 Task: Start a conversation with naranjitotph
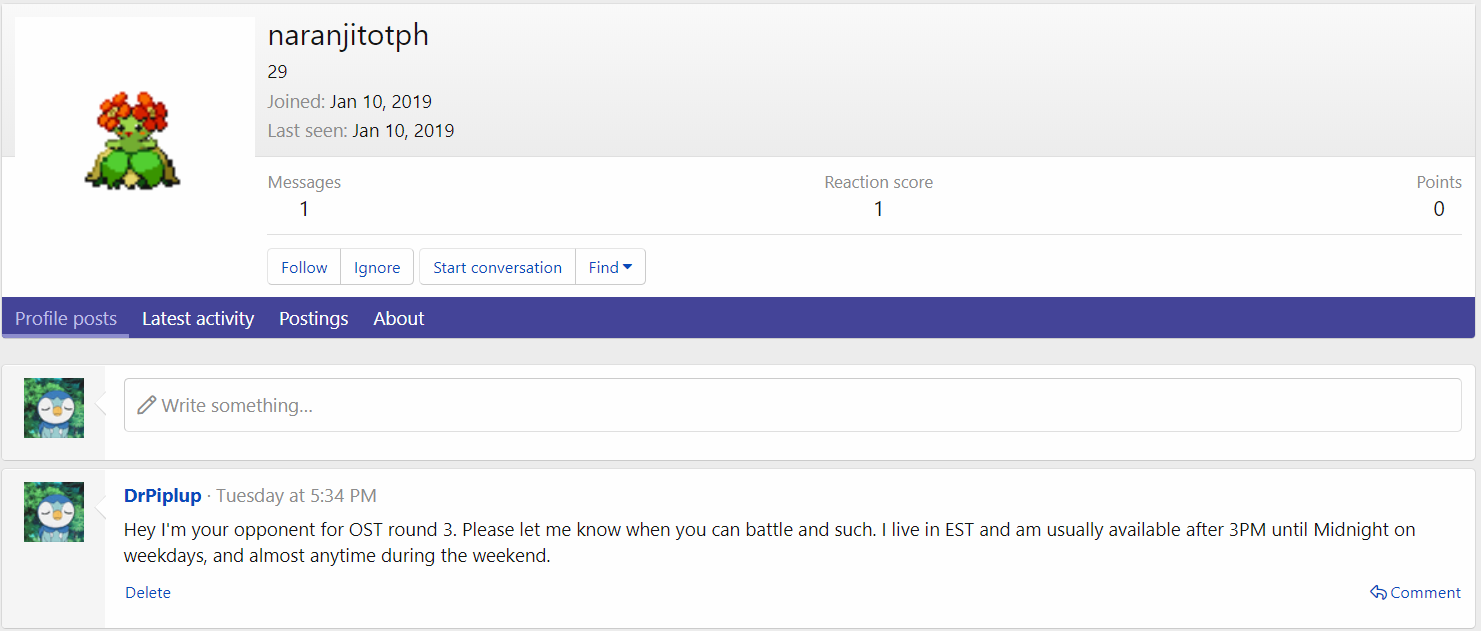[x=497, y=267]
